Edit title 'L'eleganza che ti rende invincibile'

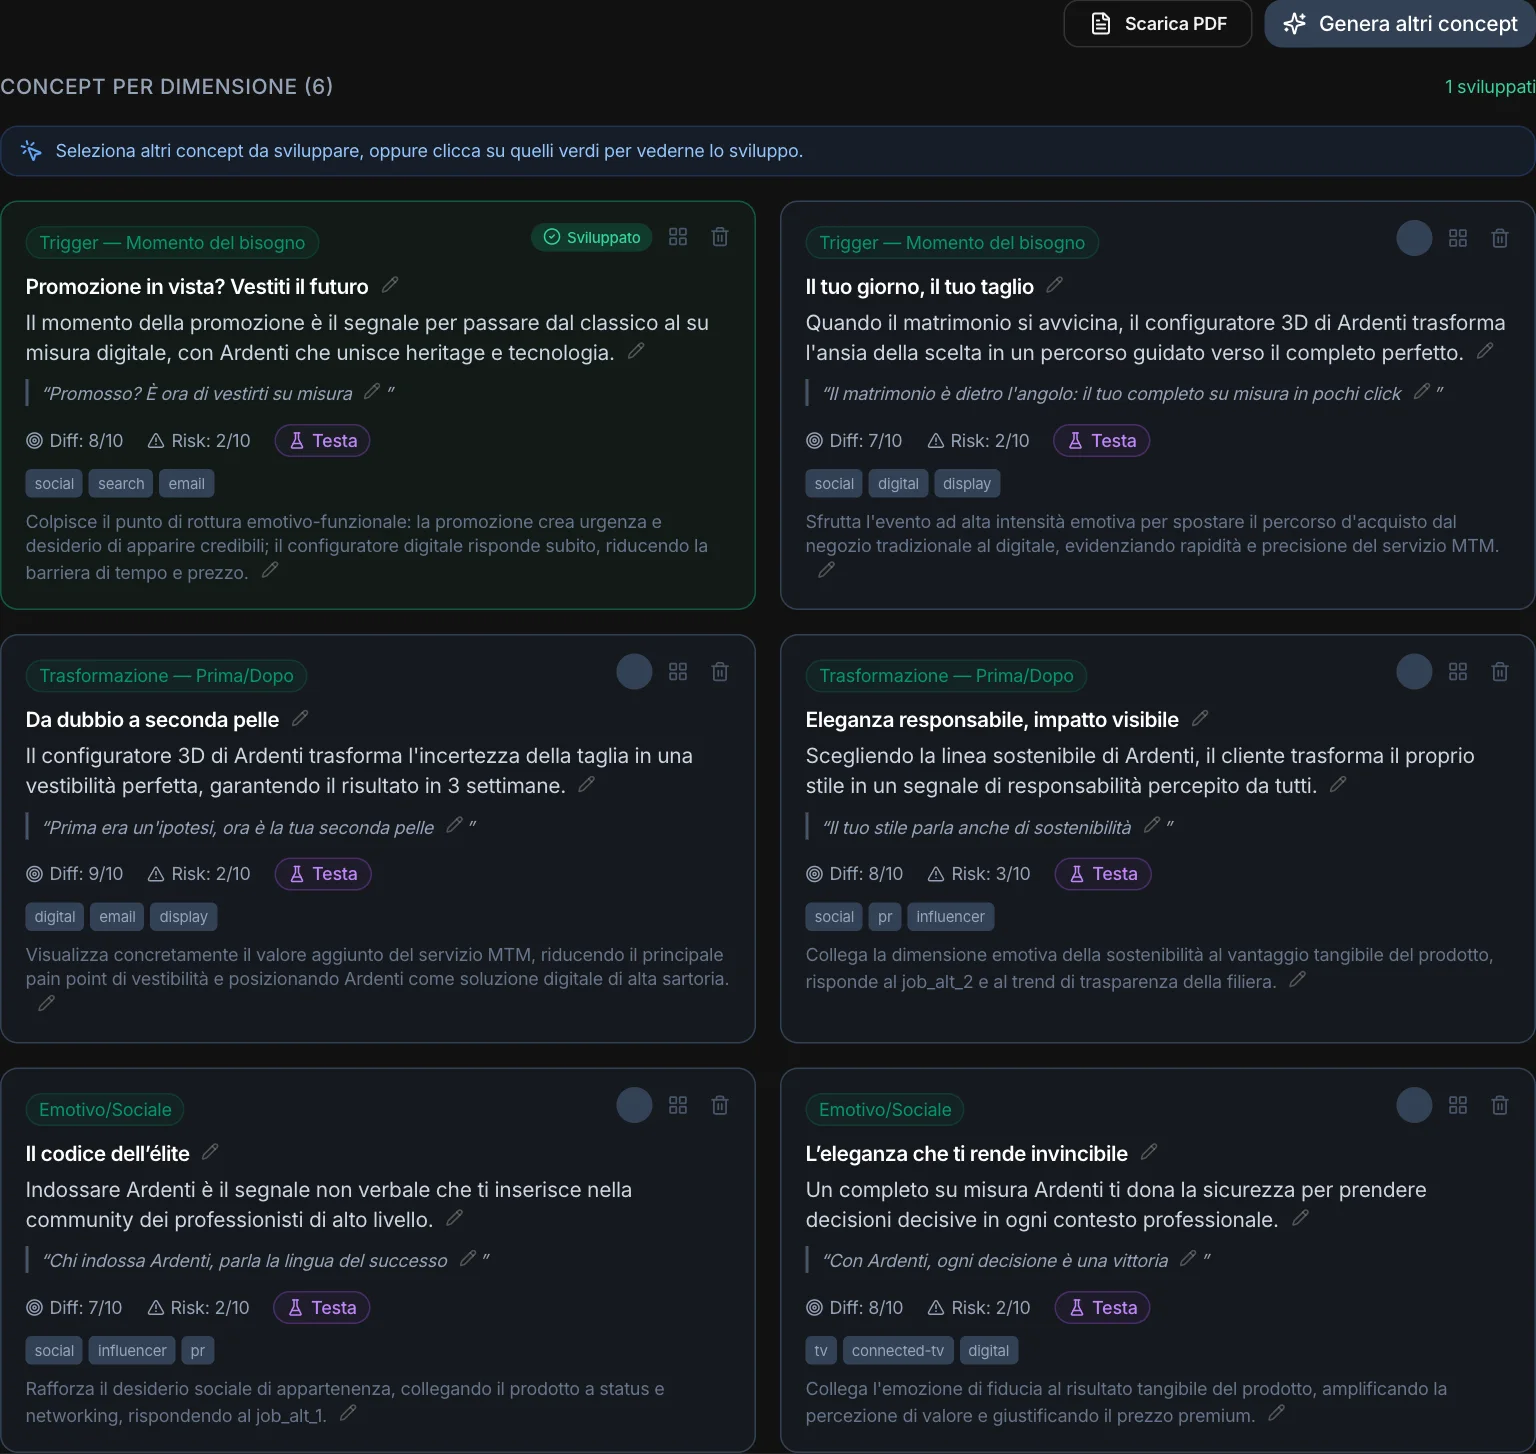pyautogui.click(x=1149, y=1152)
